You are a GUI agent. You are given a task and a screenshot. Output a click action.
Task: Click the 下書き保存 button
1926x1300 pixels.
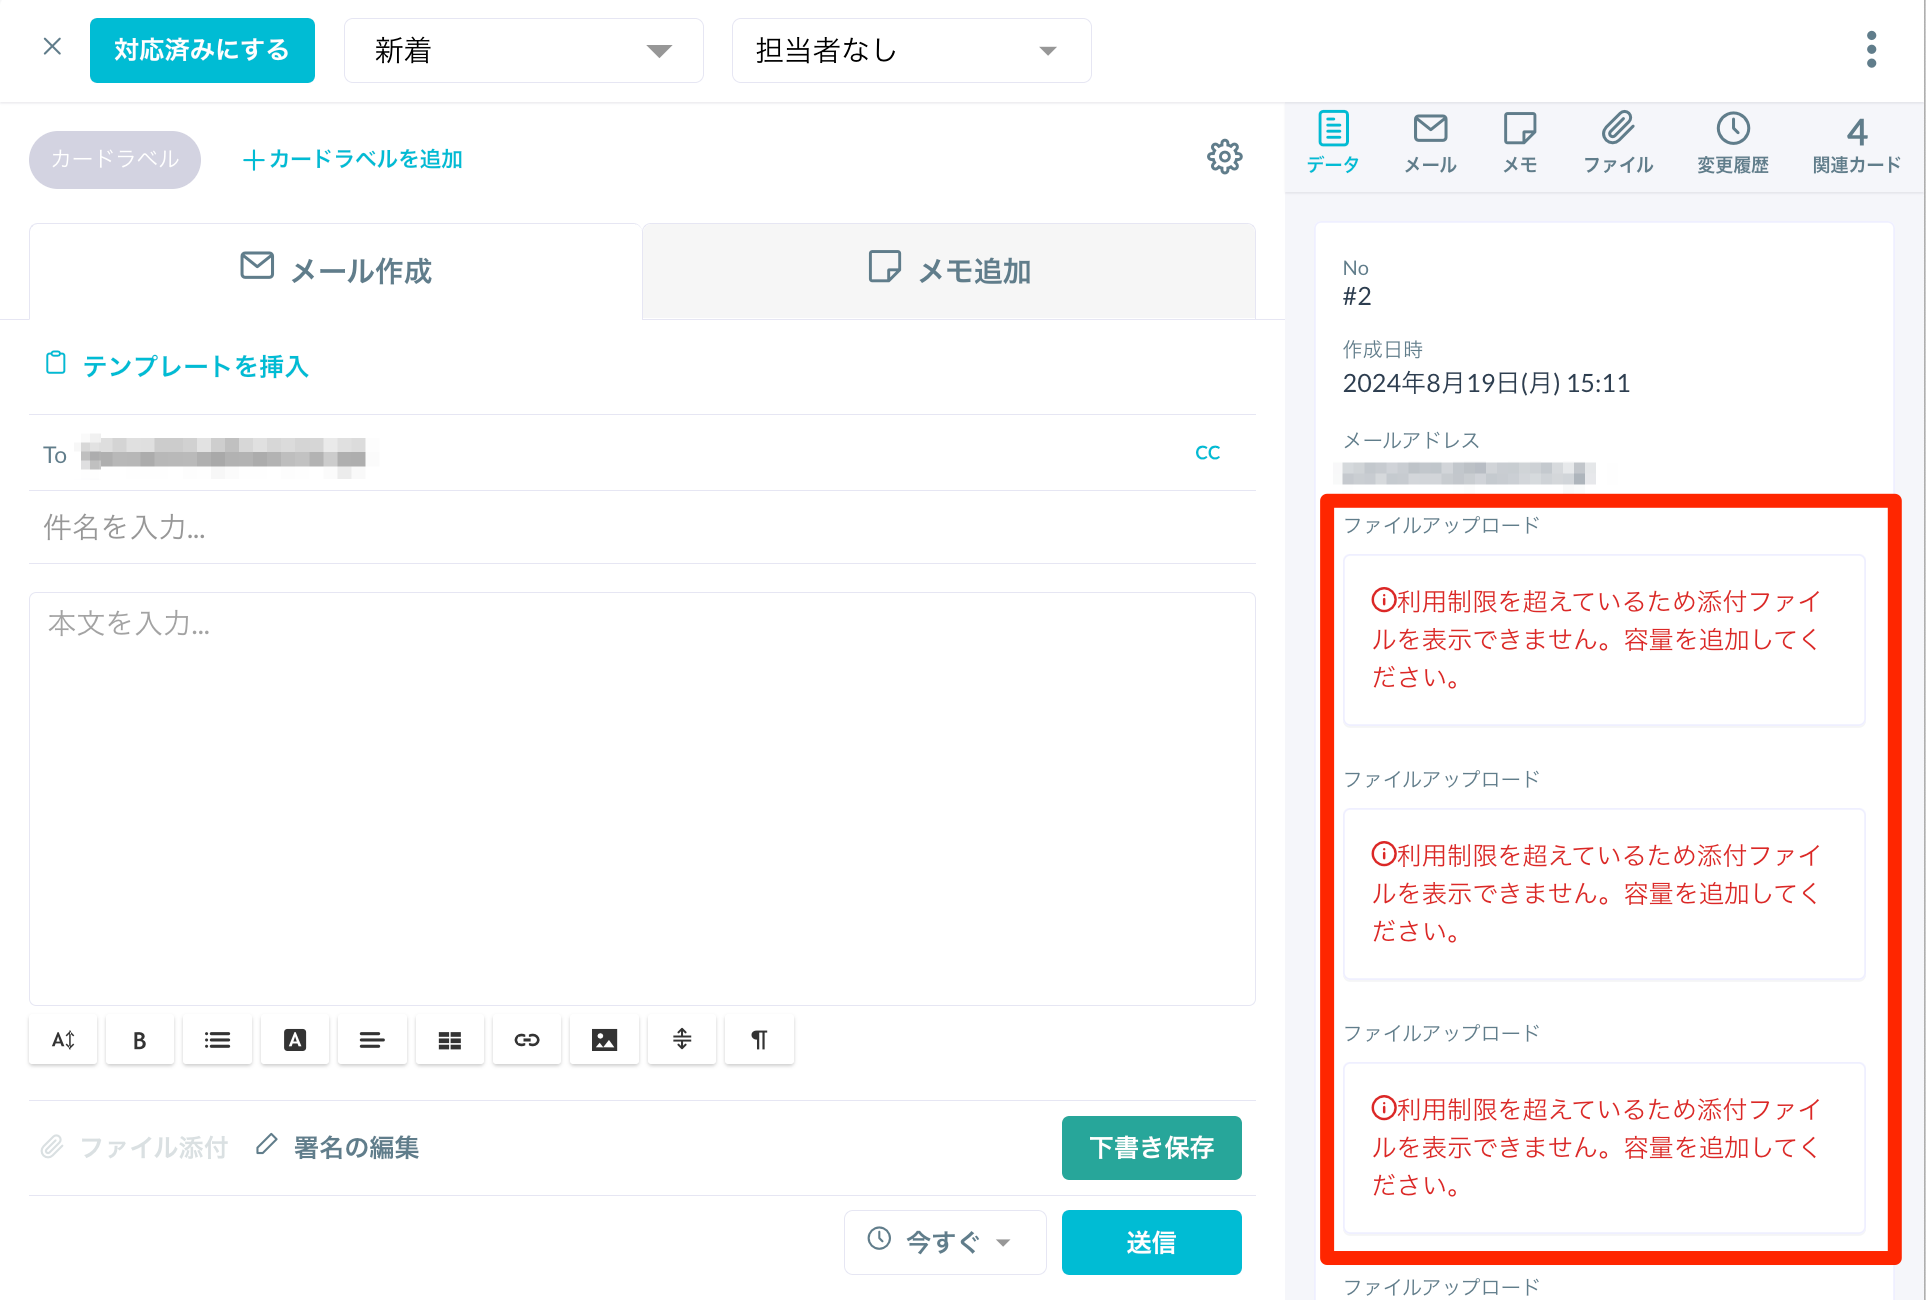pos(1151,1147)
